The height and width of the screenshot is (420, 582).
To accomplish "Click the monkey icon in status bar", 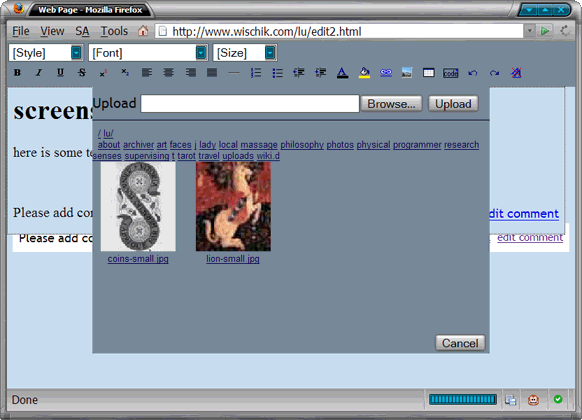I will click(x=533, y=400).
